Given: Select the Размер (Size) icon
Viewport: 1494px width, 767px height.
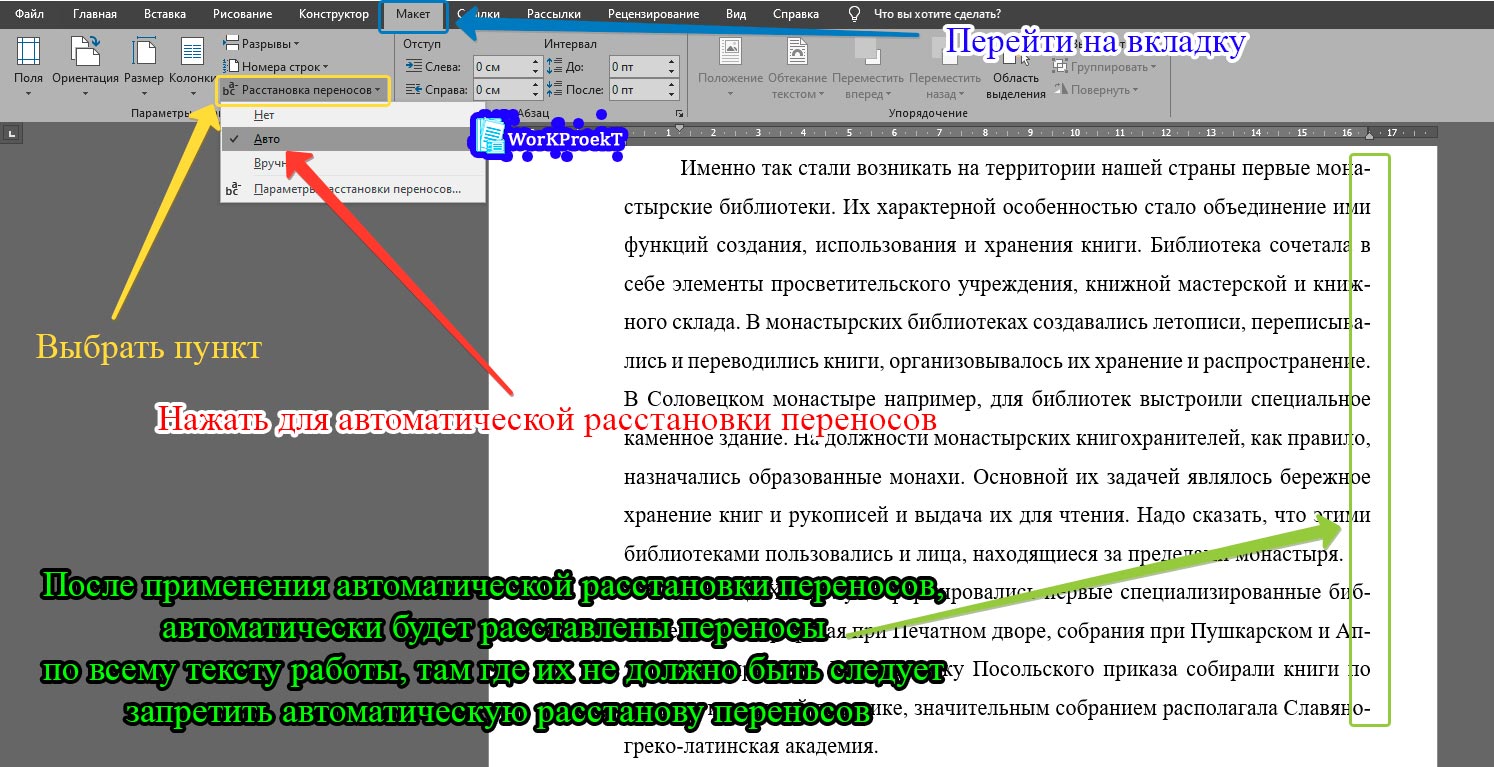Looking at the screenshot, I should tap(146, 62).
